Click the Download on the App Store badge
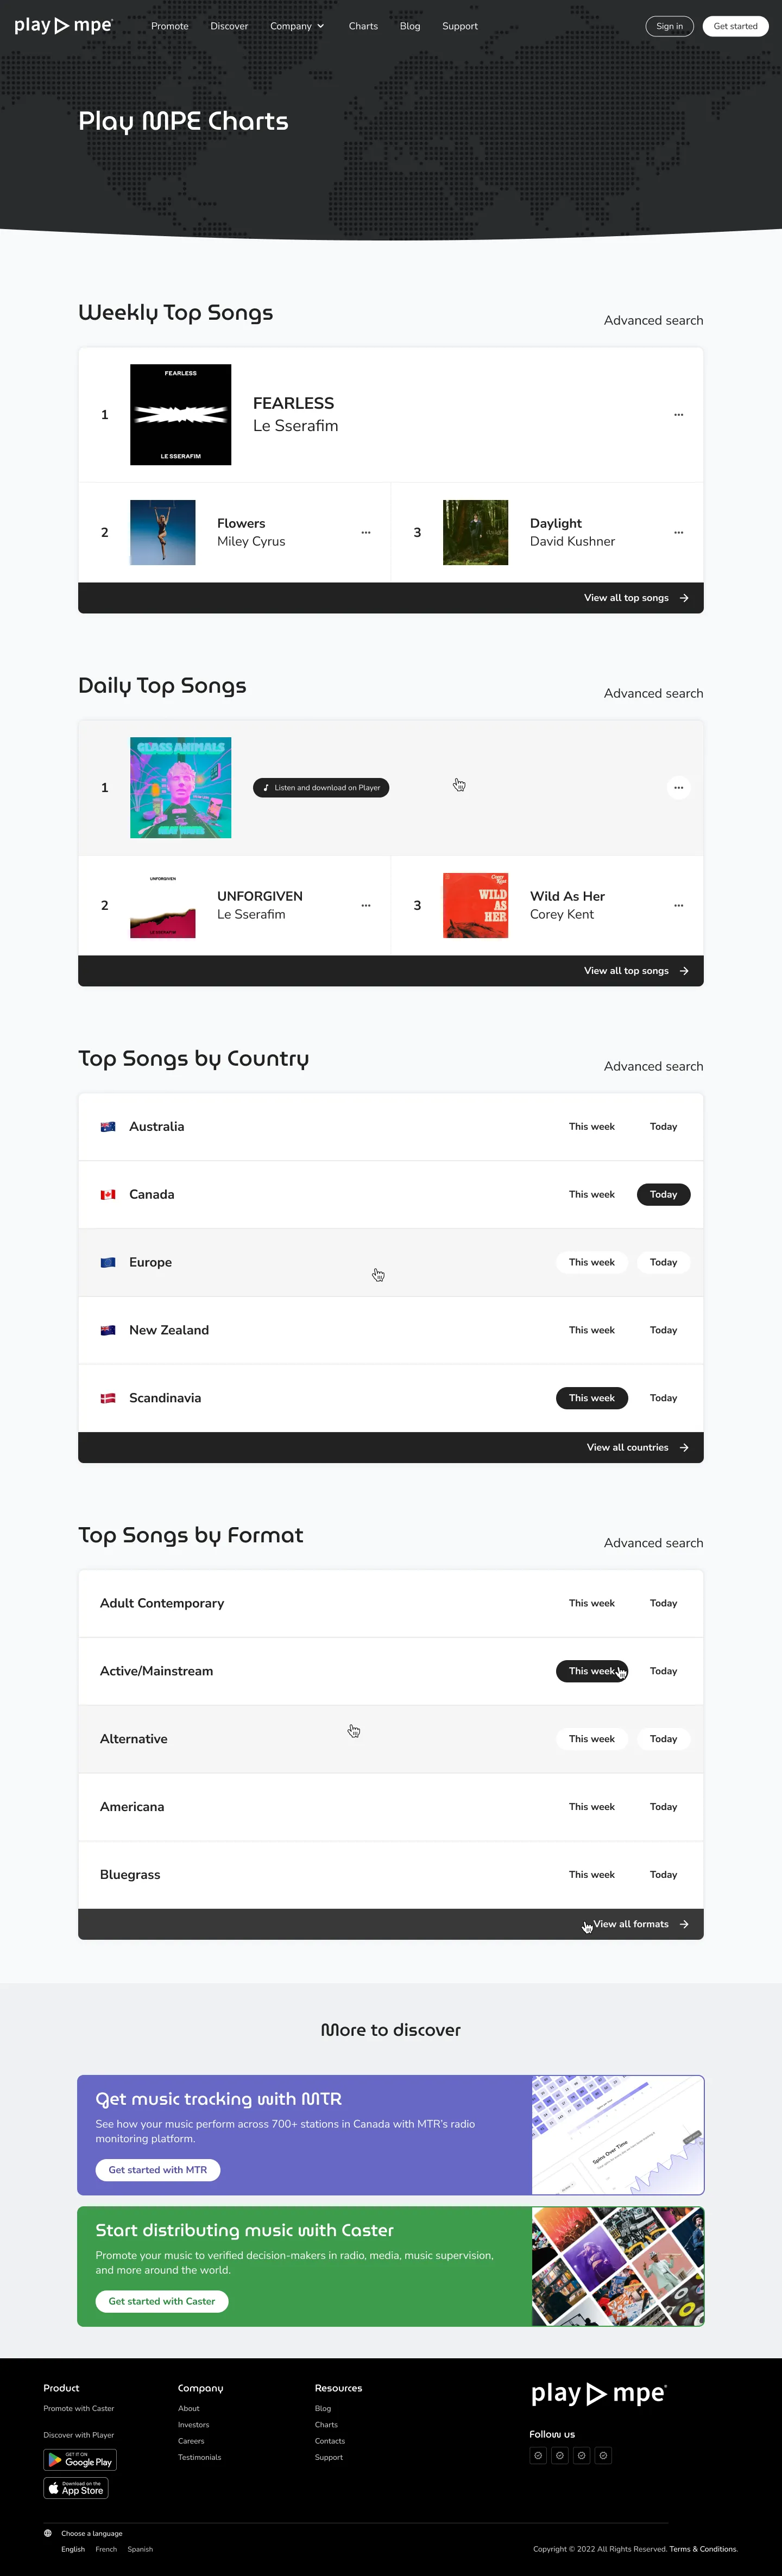Screen dimensions: 782x2576 (x=75, y=2488)
